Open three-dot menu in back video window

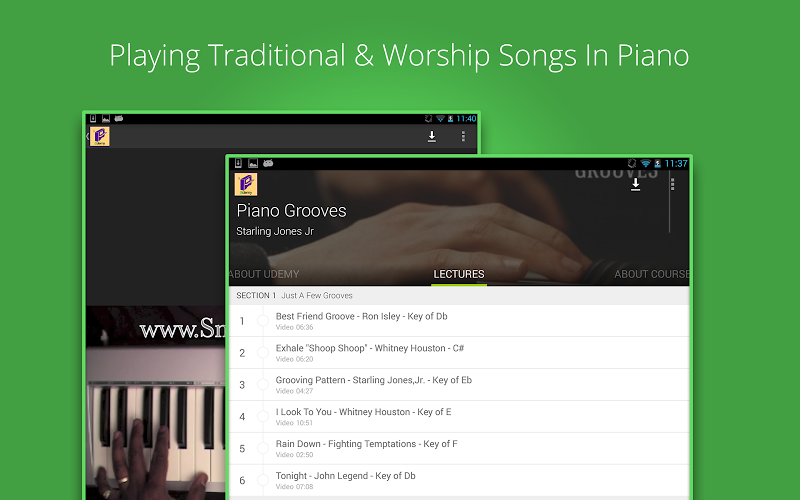click(x=463, y=136)
